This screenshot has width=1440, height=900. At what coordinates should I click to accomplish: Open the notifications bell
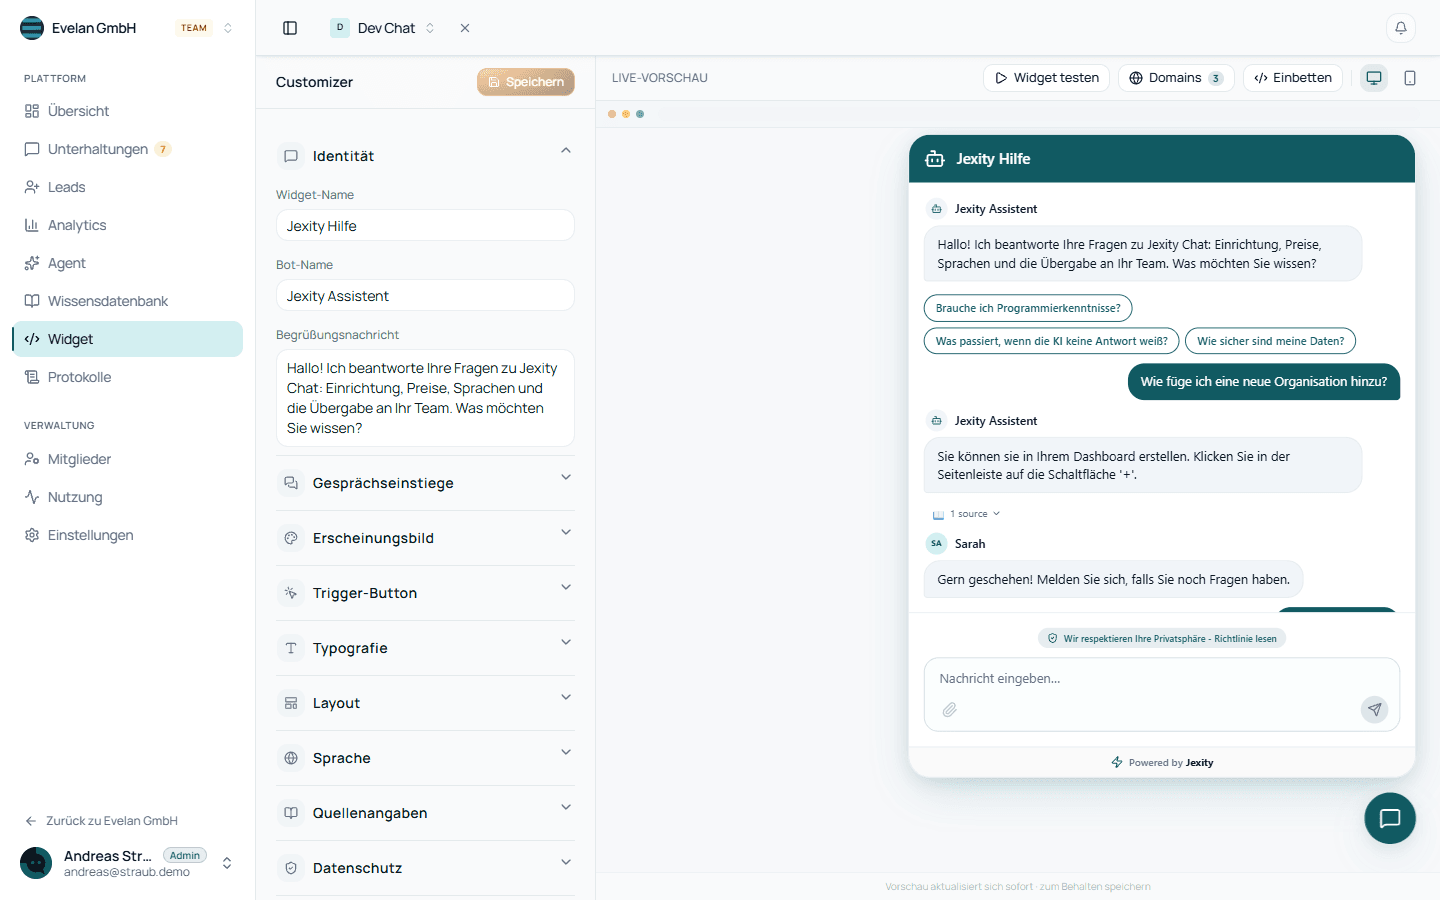[x=1401, y=28]
